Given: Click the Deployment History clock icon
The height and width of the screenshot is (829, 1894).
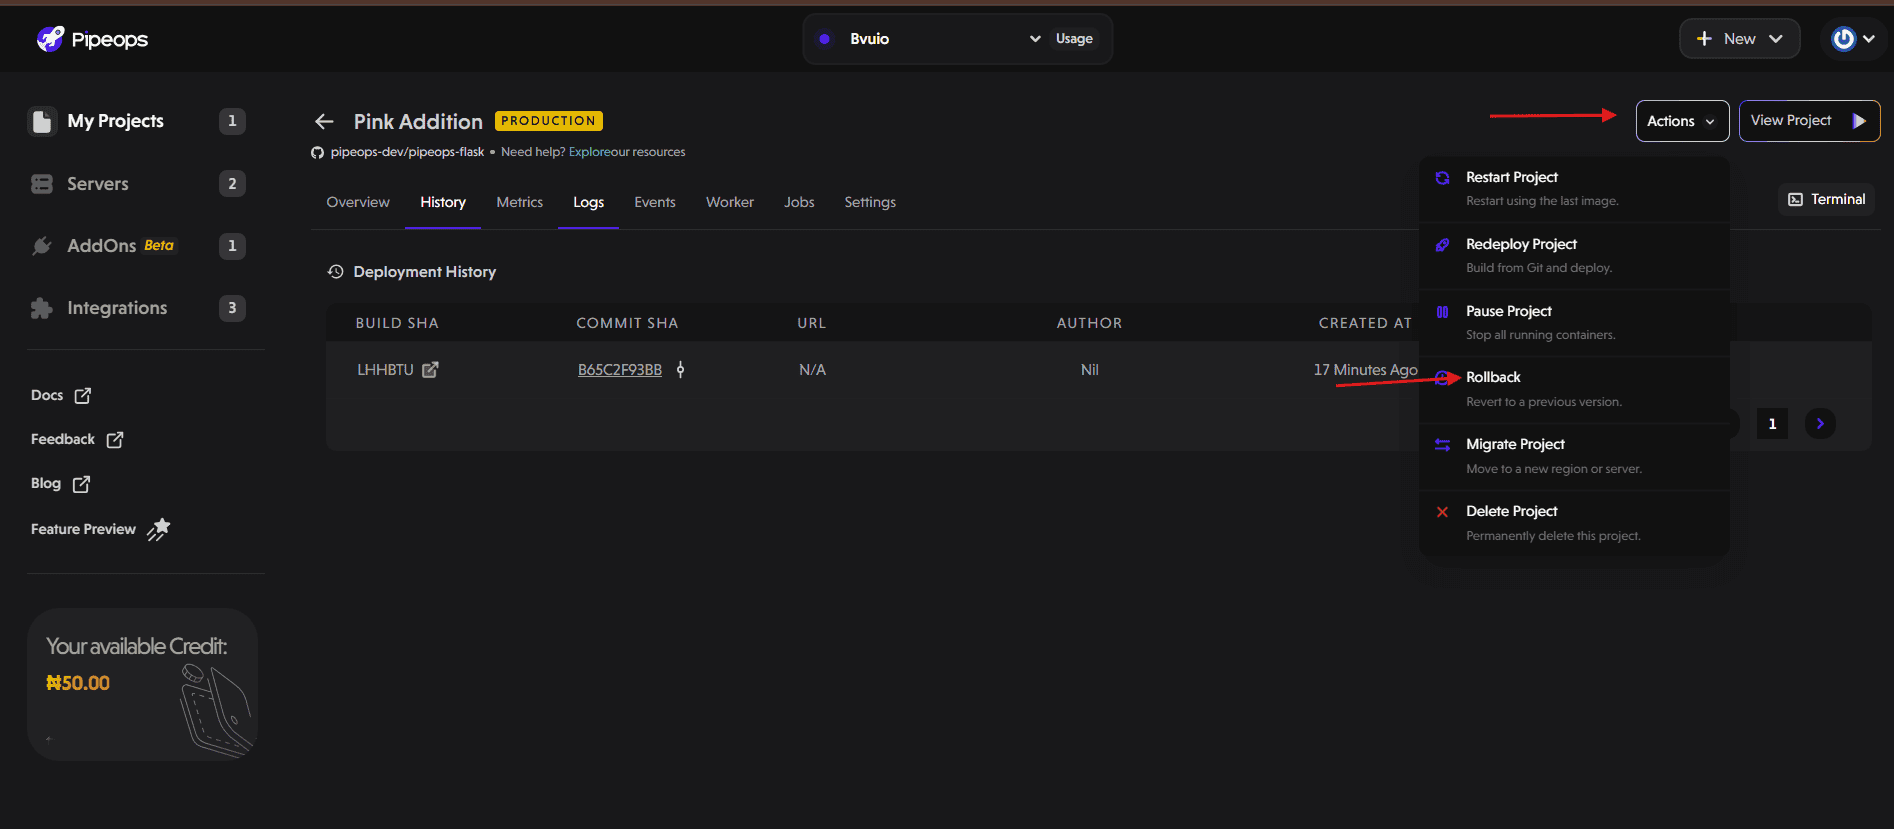Looking at the screenshot, I should (336, 272).
